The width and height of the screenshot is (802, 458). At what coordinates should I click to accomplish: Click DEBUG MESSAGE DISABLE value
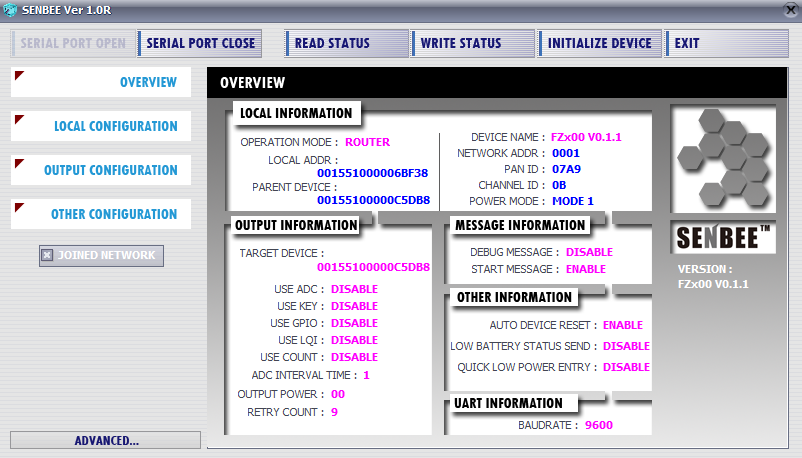(x=589, y=252)
